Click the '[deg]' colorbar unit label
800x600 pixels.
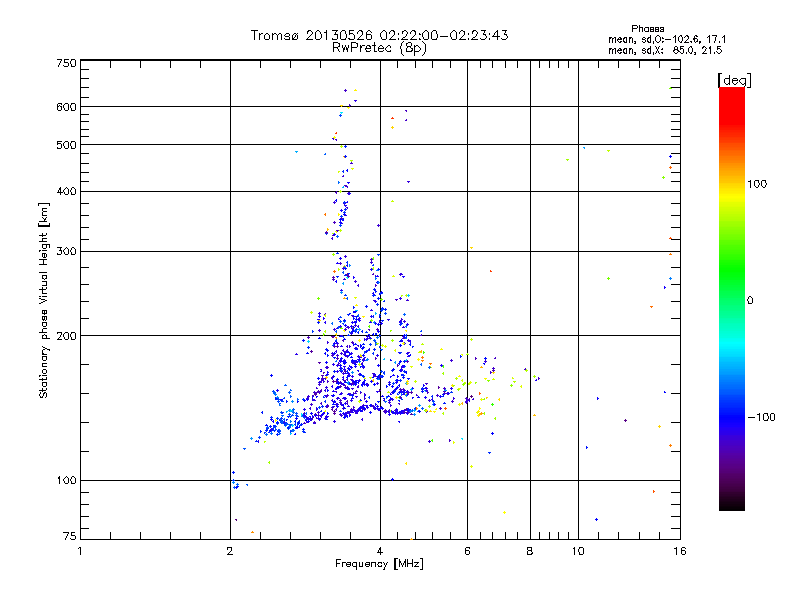point(734,80)
